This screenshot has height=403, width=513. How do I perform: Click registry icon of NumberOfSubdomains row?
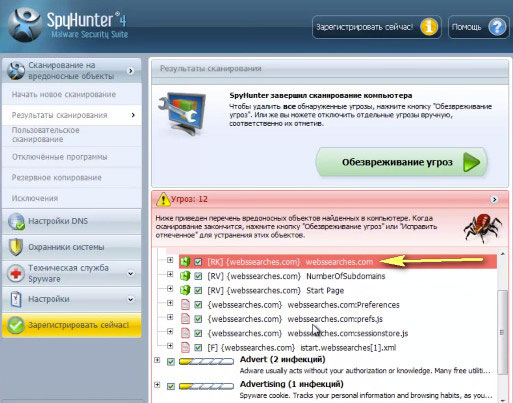[x=185, y=276]
